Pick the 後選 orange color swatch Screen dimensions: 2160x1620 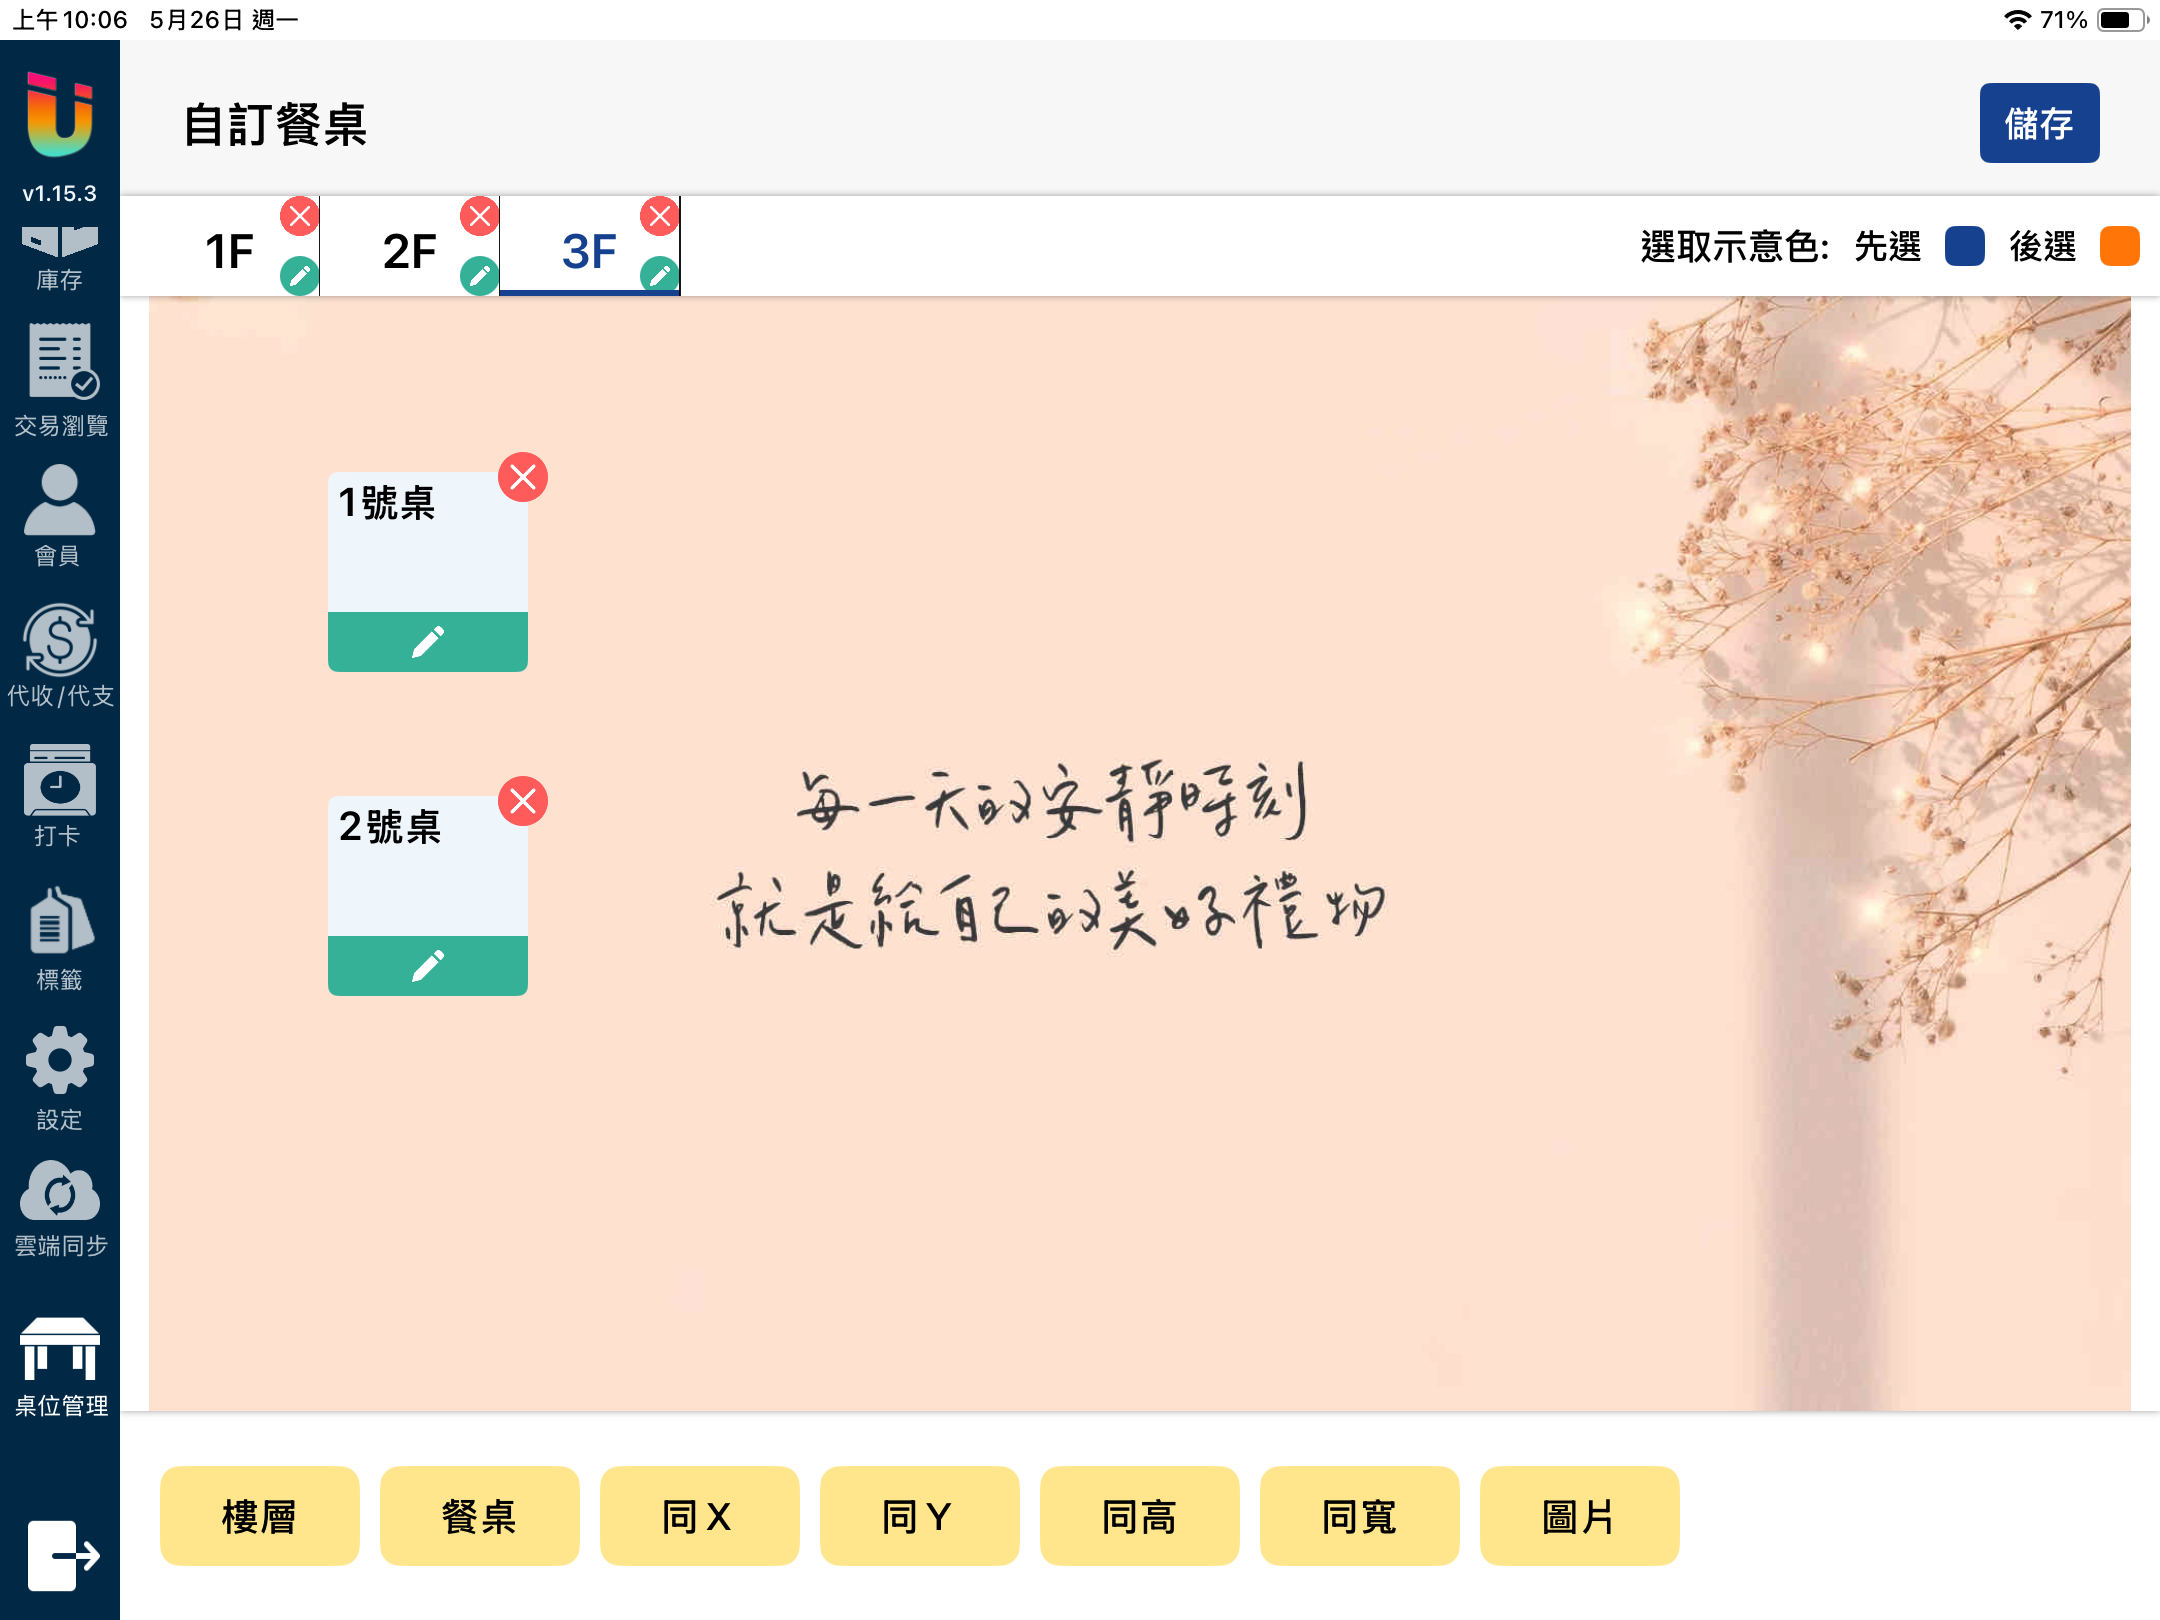pos(2119,246)
